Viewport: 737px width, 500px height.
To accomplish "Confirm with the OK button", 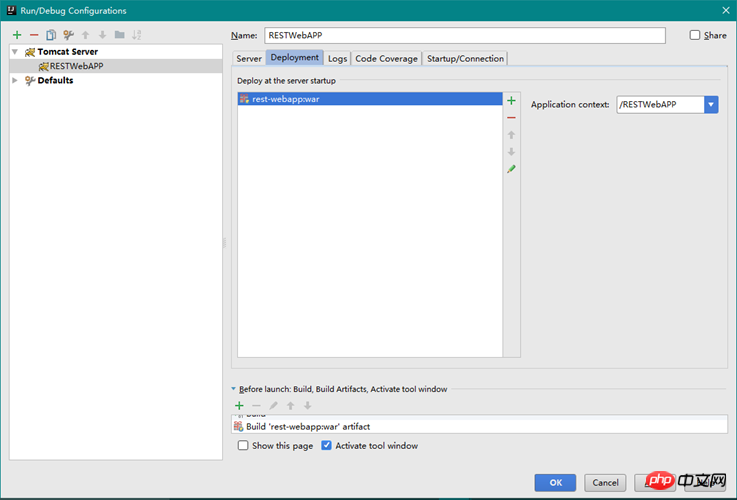I will pos(555,483).
